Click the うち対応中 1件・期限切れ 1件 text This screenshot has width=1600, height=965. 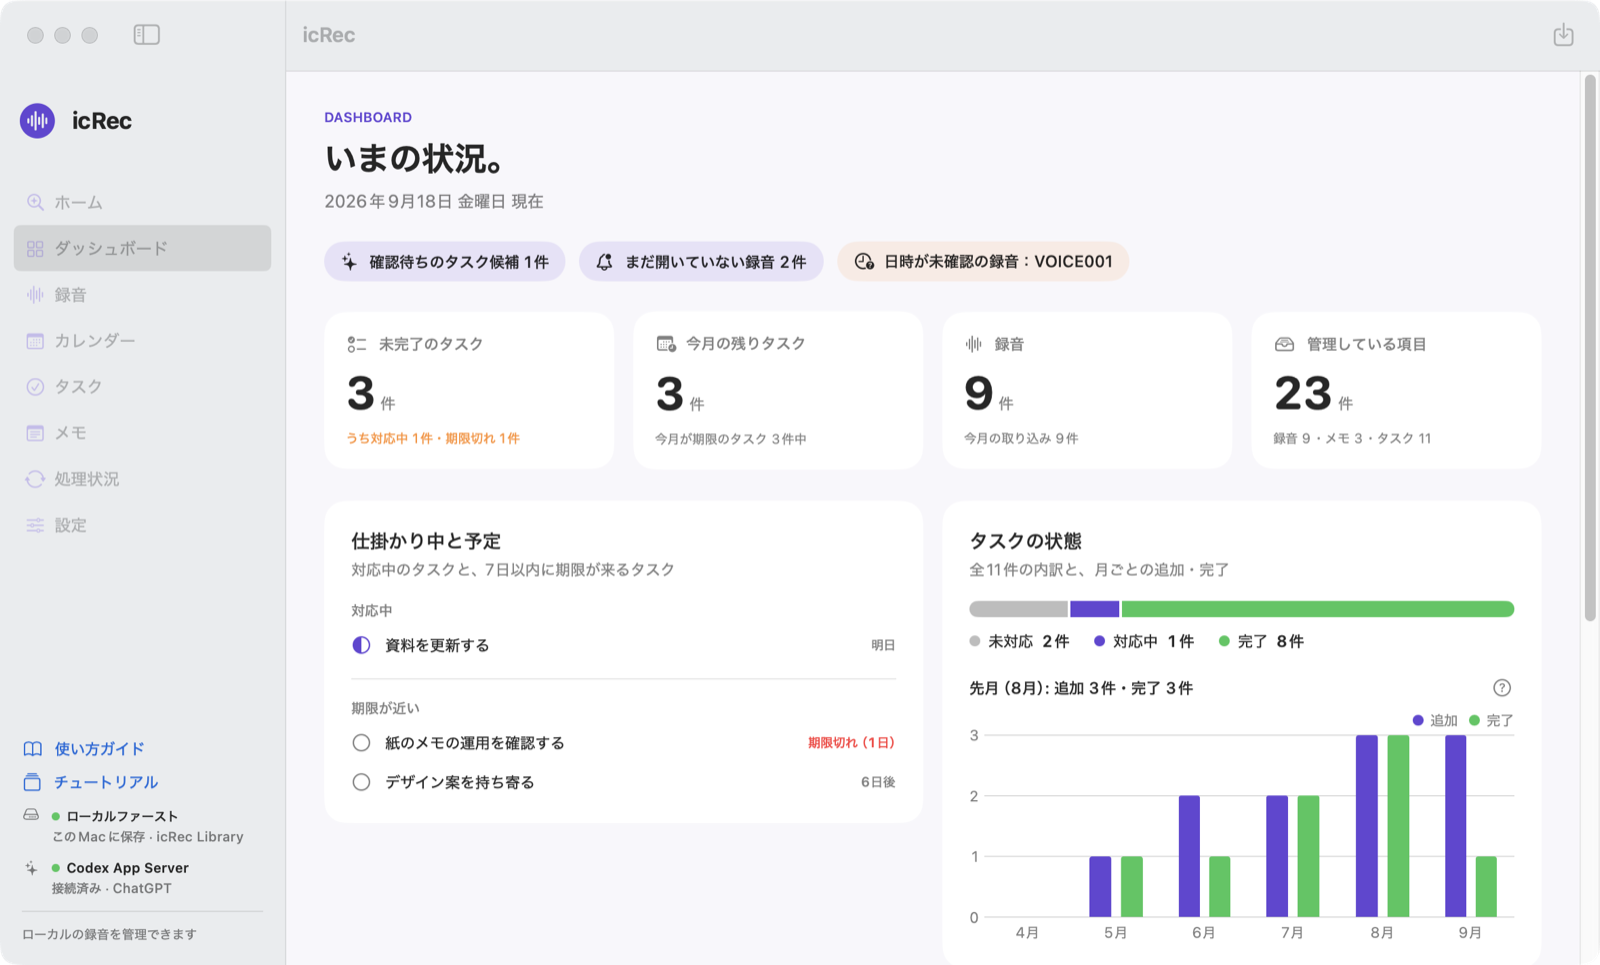(433, 438)
